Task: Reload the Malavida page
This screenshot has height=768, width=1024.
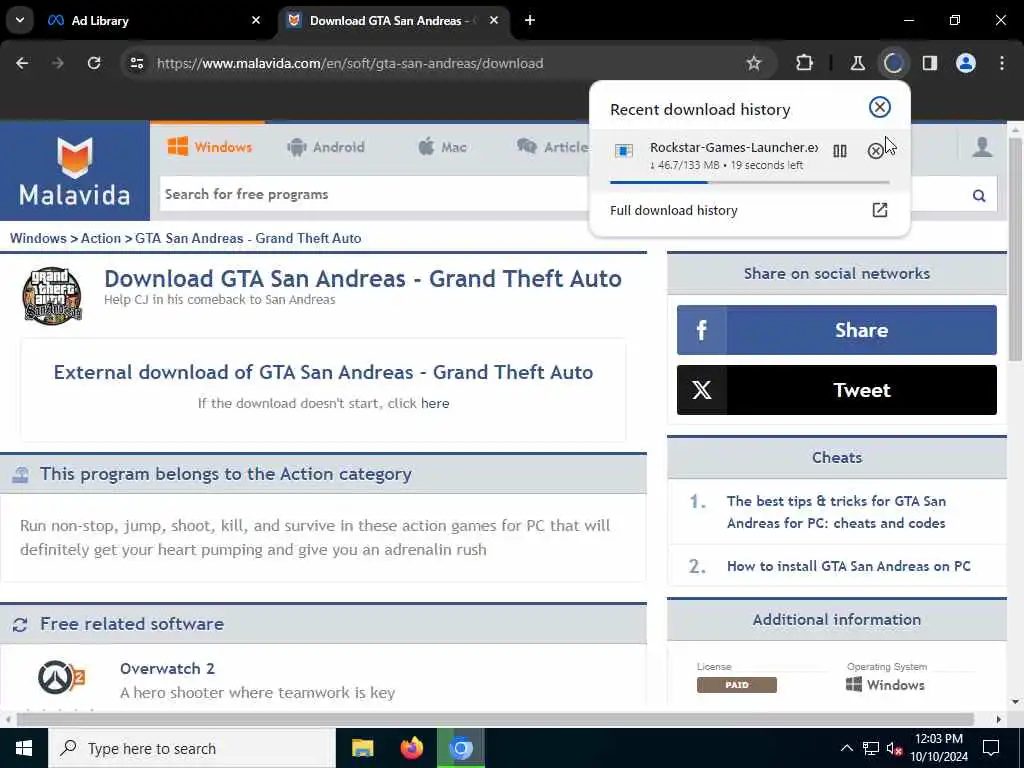Action: click(94, 63)
